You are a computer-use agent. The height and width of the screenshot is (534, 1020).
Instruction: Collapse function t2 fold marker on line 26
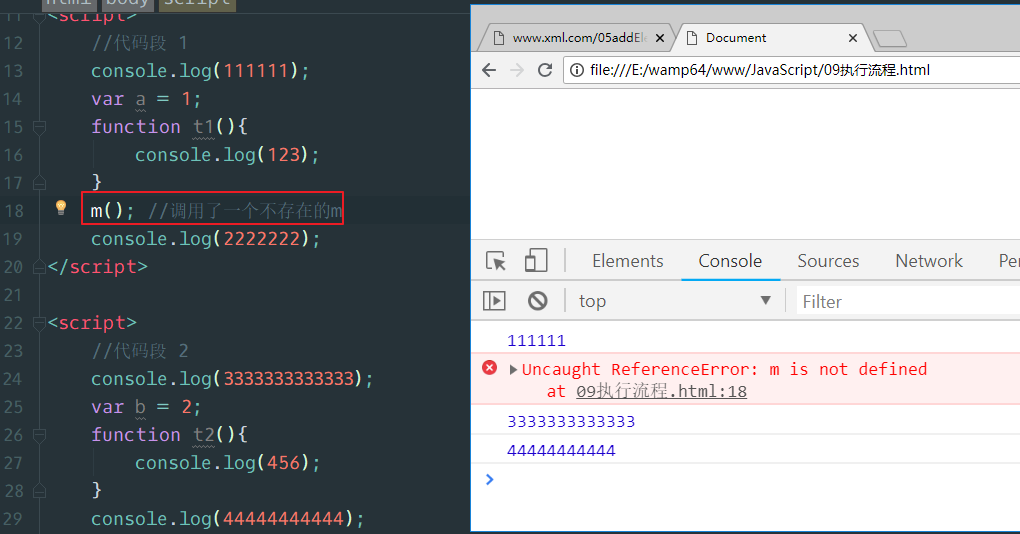coord(40,434)
